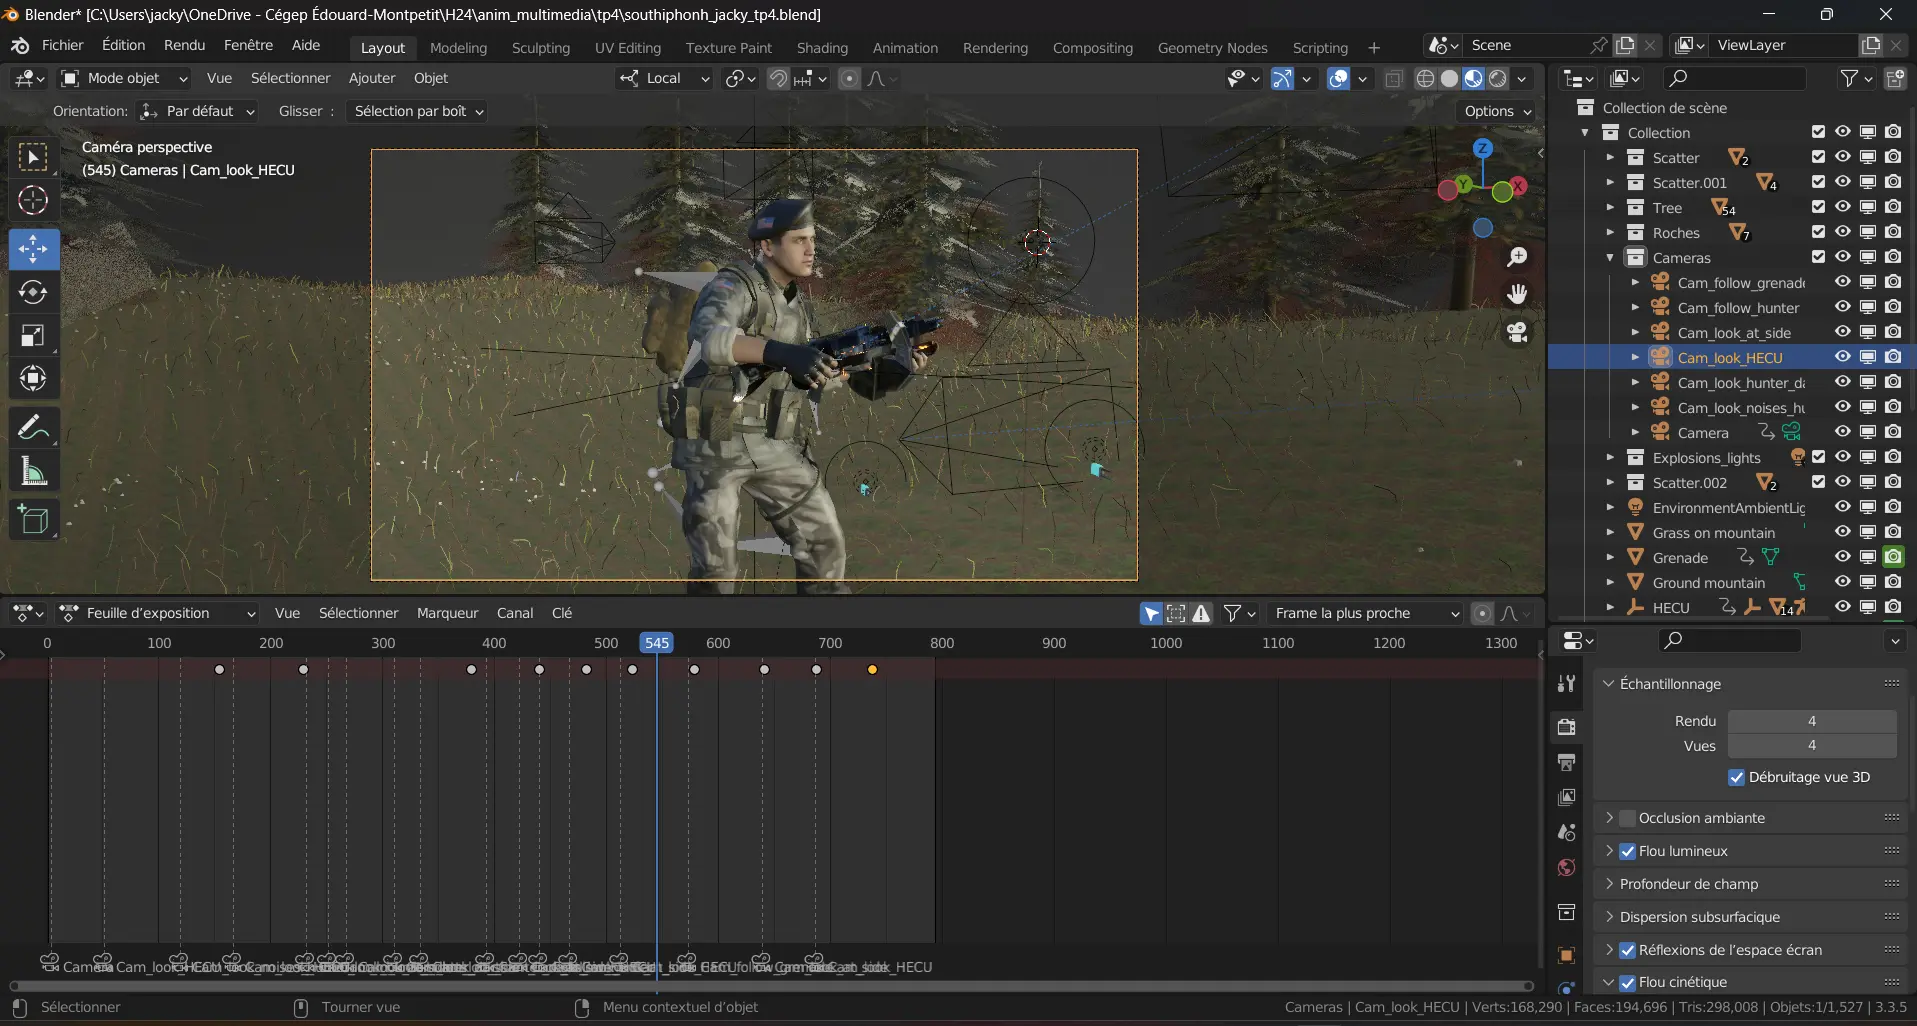Switch to the Shading workspace tab

point(822,48)
